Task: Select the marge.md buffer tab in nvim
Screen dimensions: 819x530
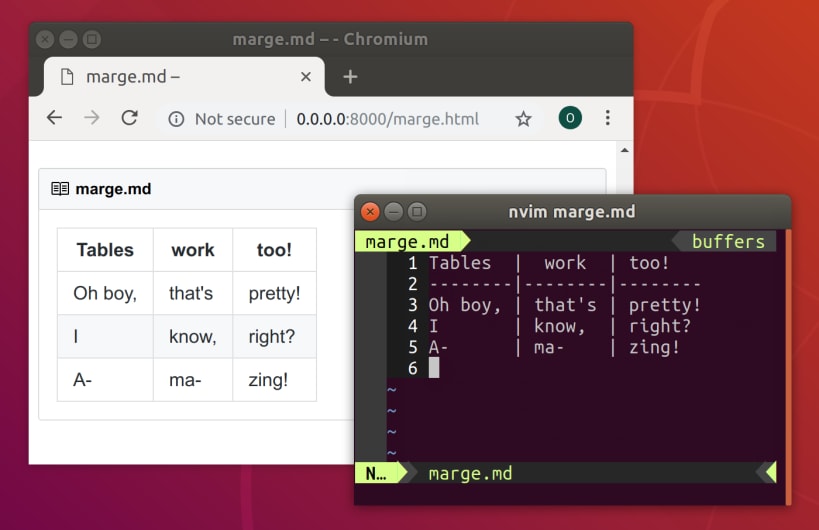Action: pos(412,241)
